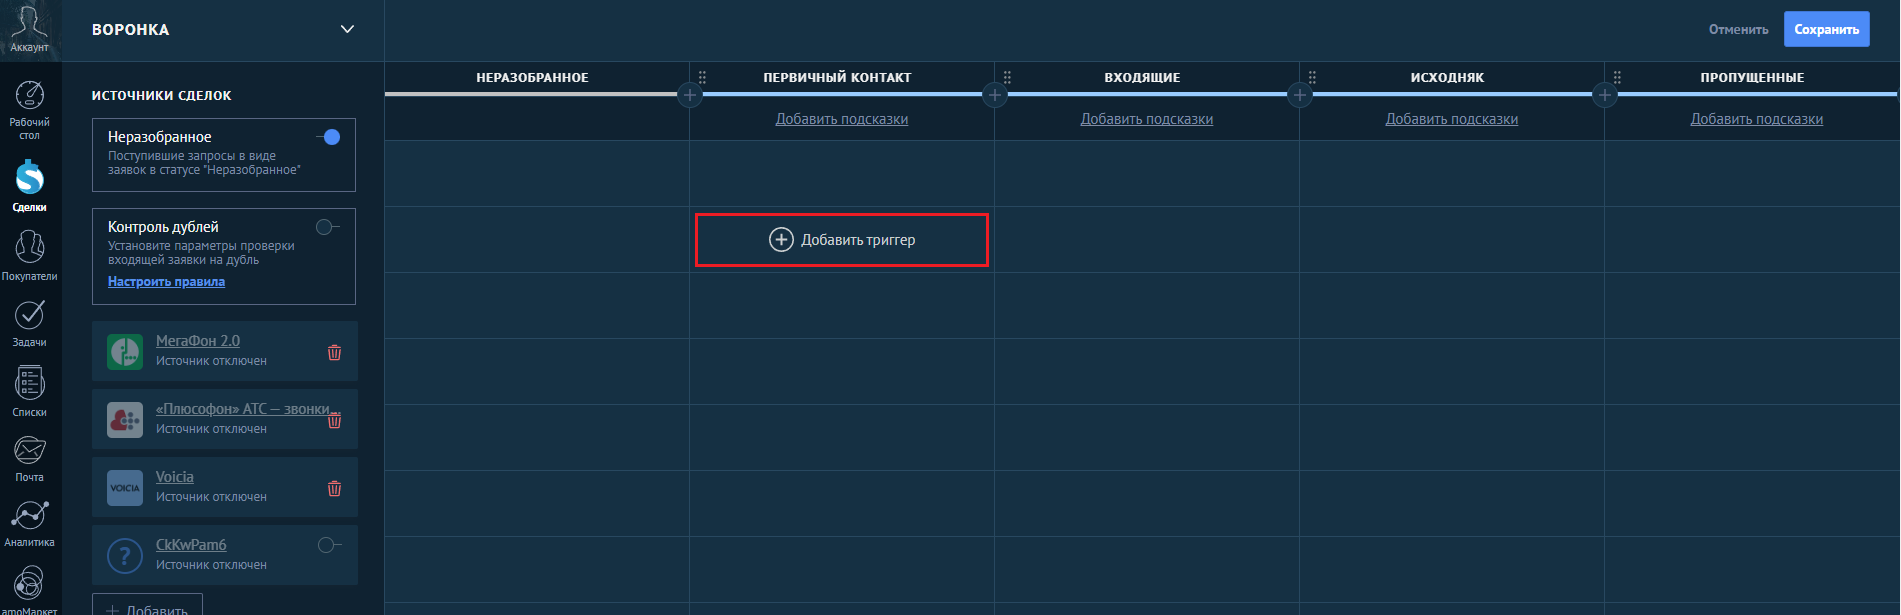Disable the Неразобранное toggle
1901x615 pixels.
329,137
